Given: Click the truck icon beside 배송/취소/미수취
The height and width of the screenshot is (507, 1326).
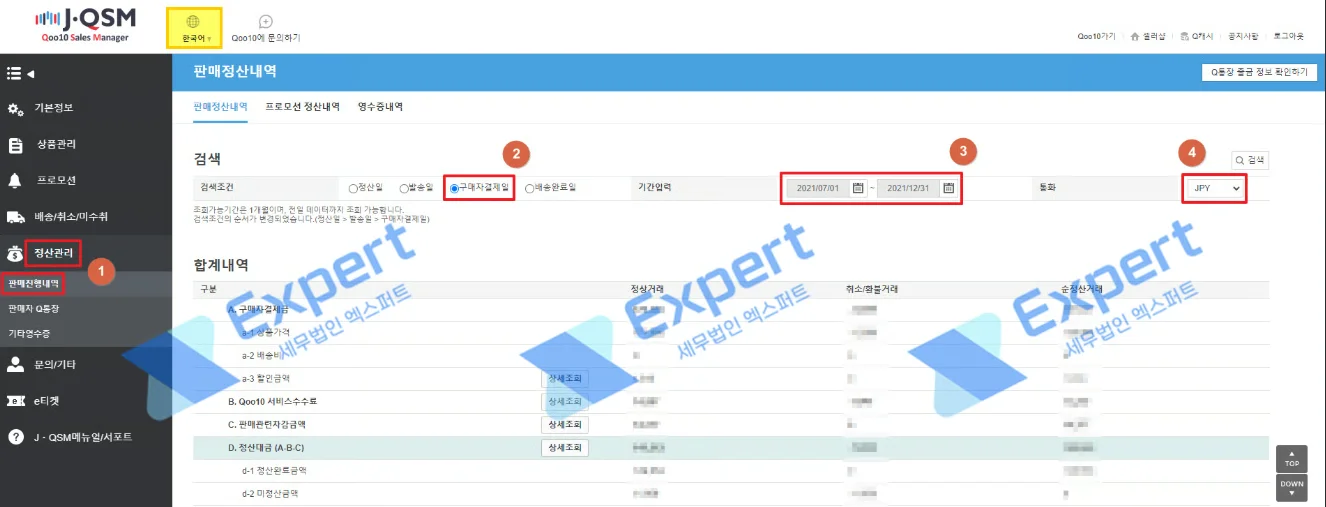Looking at the screenshot, I should coord(15,217).
